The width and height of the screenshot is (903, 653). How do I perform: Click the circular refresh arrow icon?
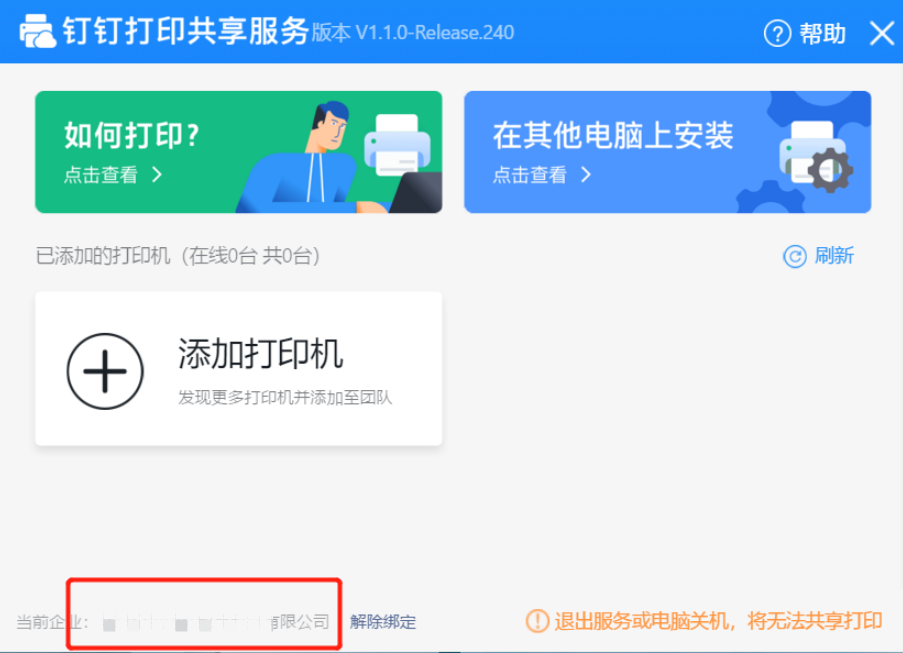point(795,256)
